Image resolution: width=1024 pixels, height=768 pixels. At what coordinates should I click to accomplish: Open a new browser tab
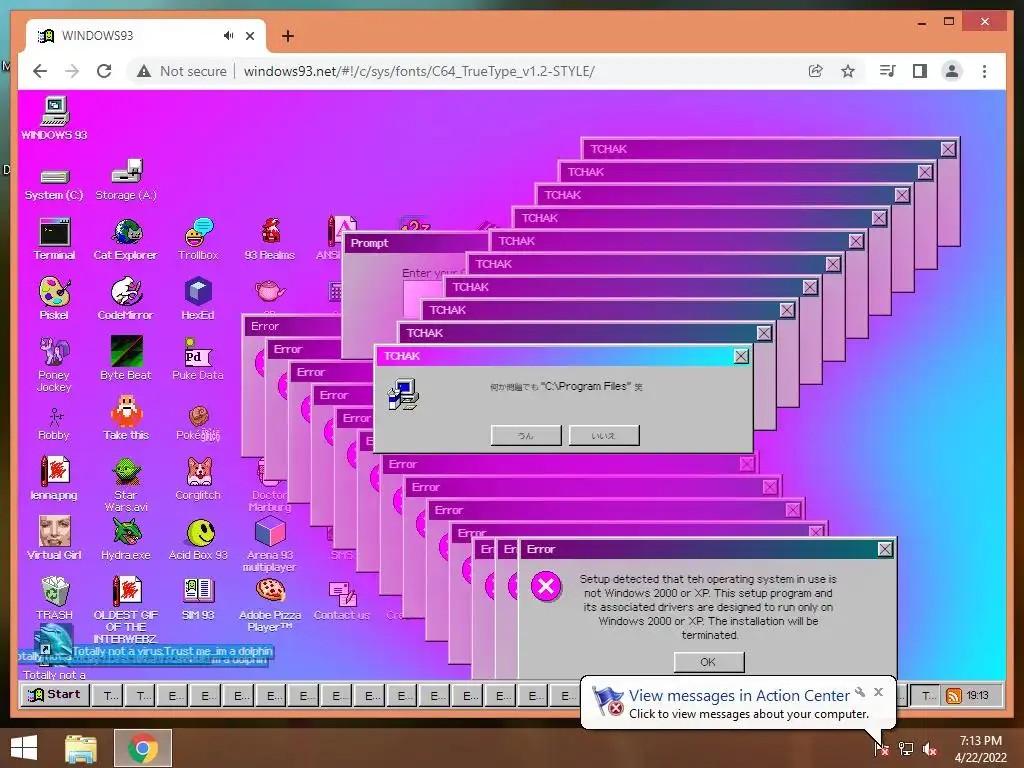287,36
